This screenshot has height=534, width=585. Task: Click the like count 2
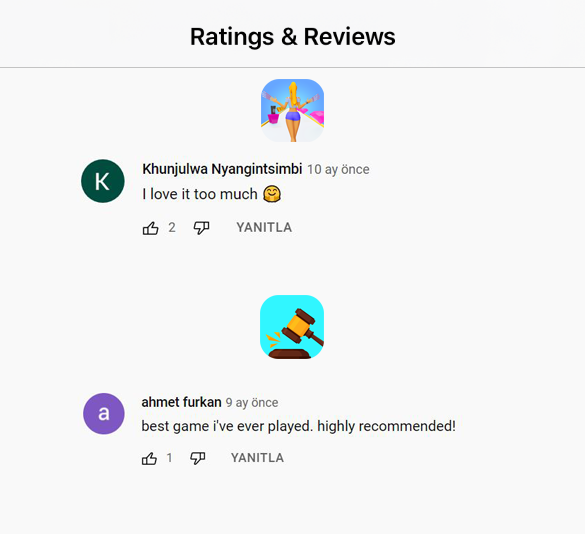[172, 227]
